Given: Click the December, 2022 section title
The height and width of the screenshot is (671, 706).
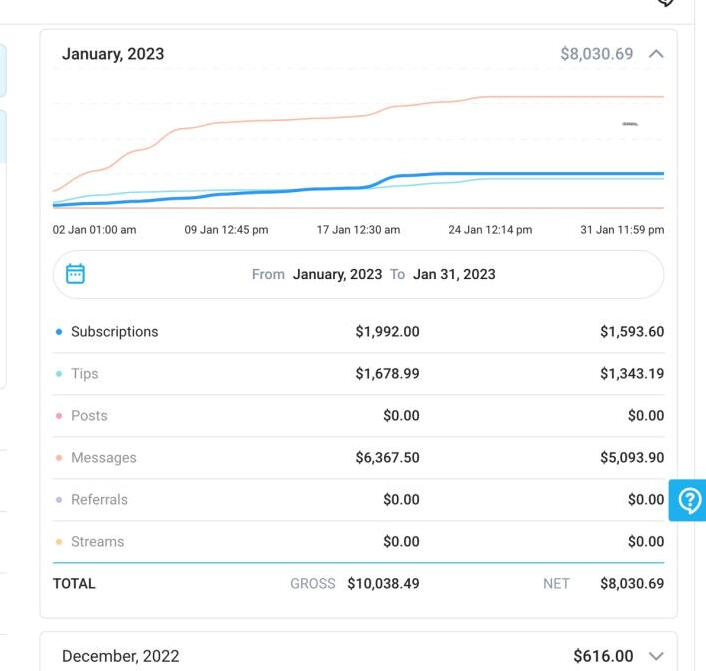Looking at the screenshot, I should click(x=120, y=656).
